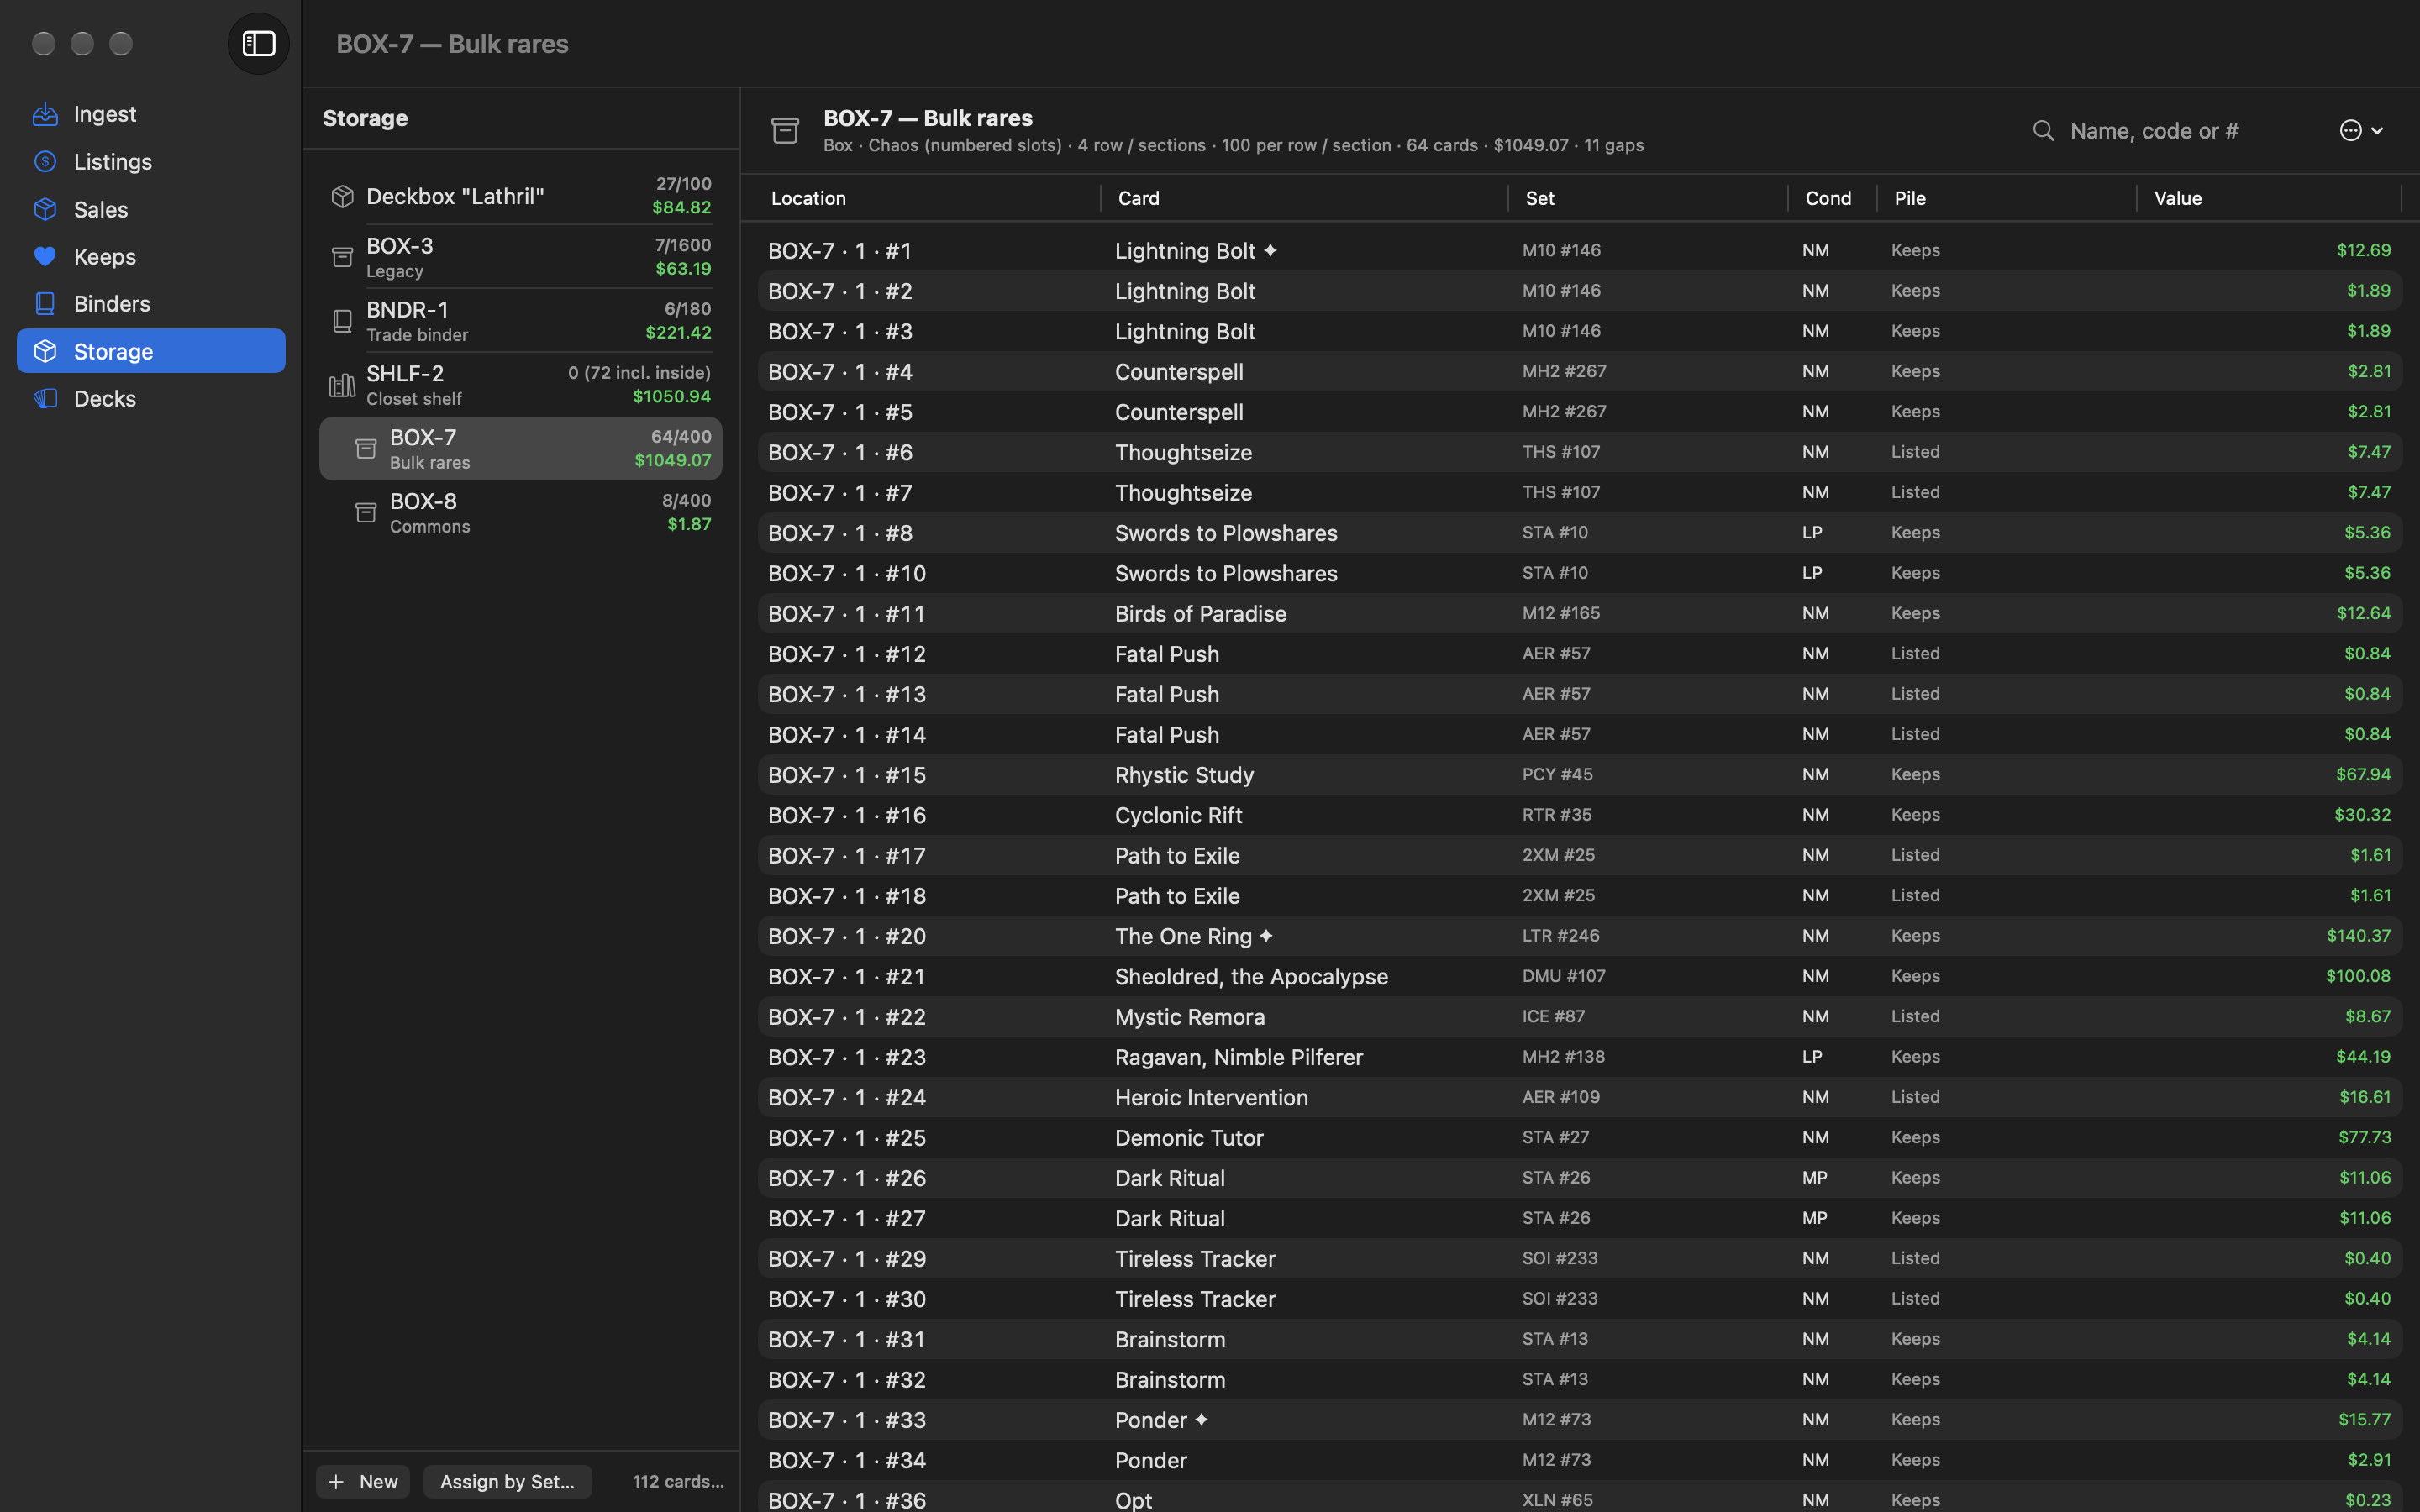The height and width of the screenshot is (1512, 2420).
Task: Click the Listings dollar icon
Action: (45, 161)
